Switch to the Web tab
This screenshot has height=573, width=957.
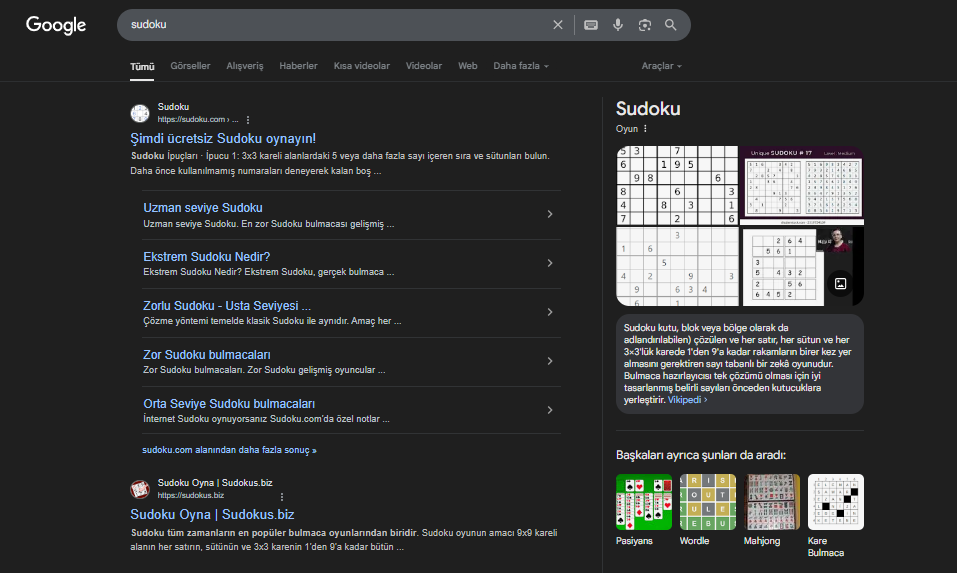pyautogui.click(x=468, y=66)
